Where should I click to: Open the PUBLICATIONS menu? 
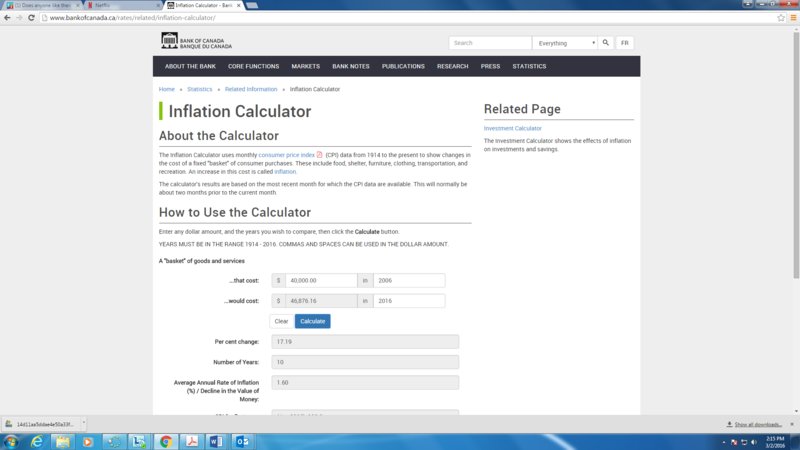point(403,66)
